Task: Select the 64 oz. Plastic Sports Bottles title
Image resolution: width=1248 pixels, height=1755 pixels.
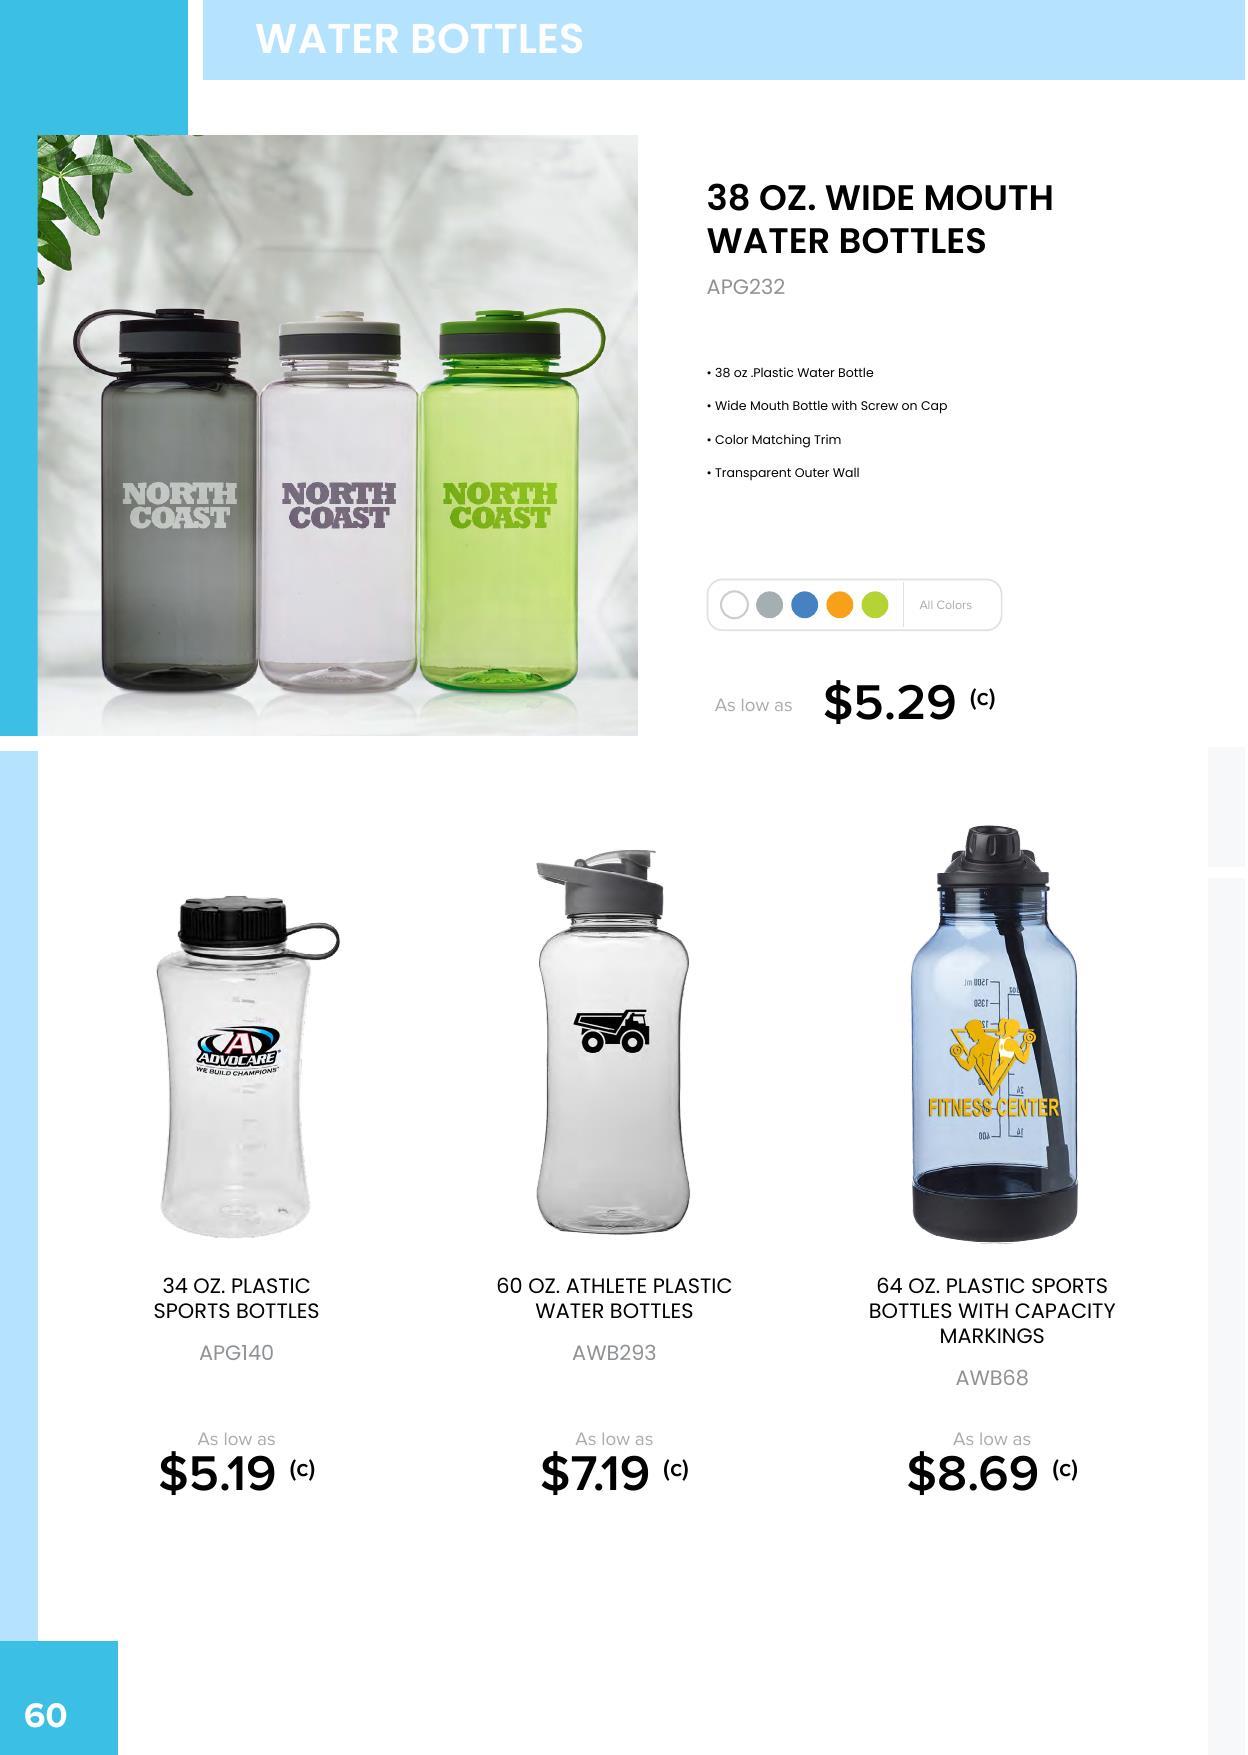Action: (992, 1311)
